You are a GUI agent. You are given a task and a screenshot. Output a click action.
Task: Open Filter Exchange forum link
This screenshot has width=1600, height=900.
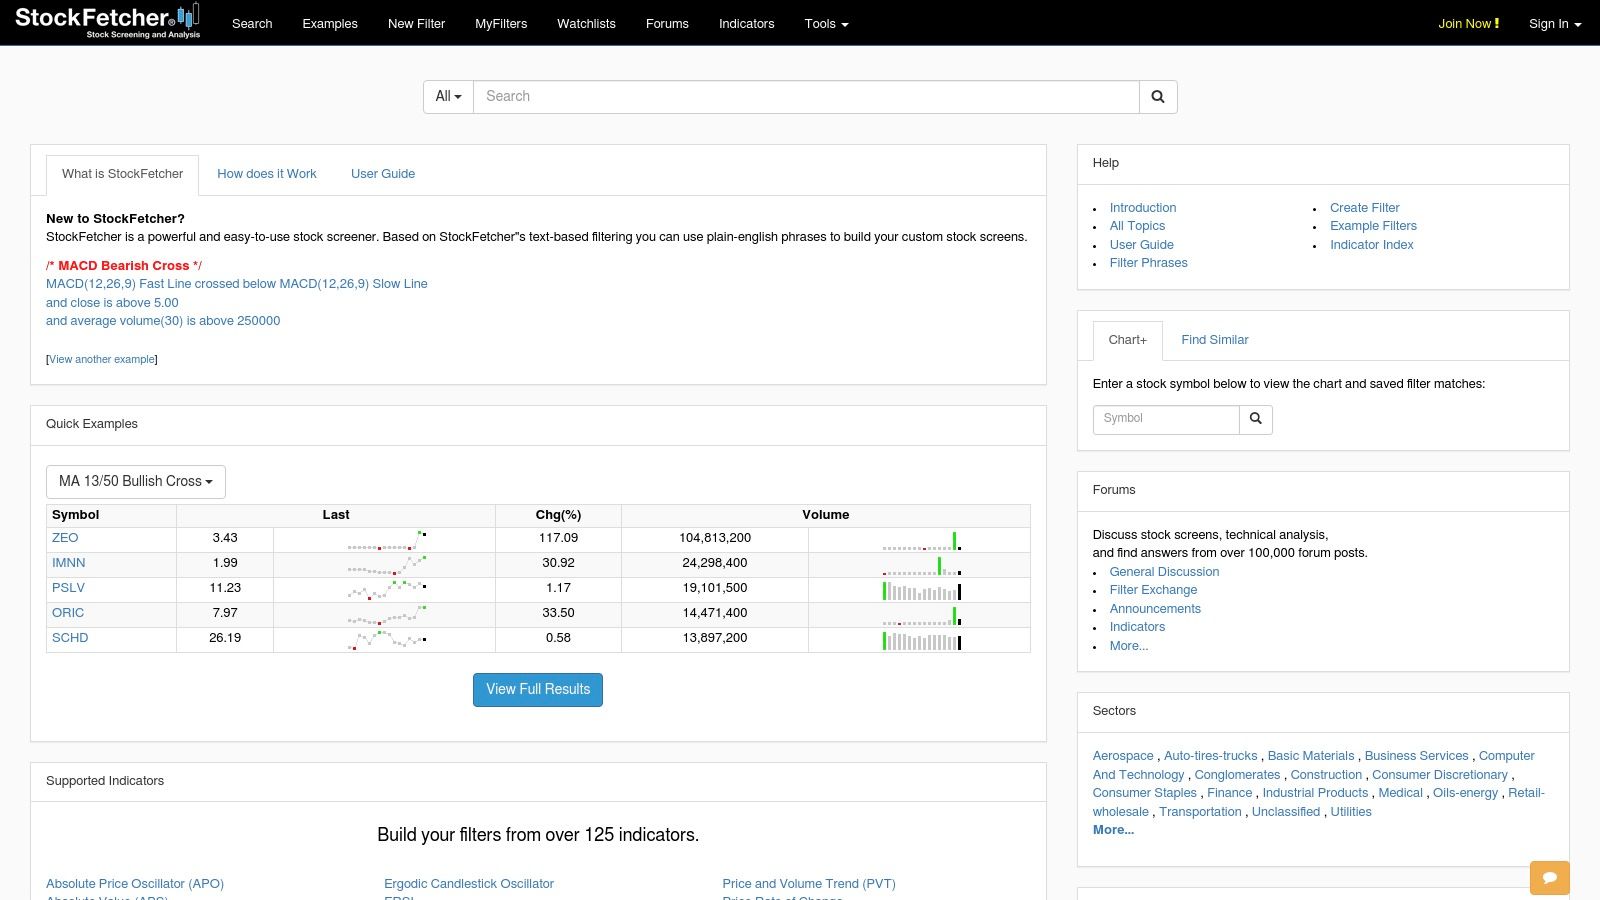[x=1153, y=590]
